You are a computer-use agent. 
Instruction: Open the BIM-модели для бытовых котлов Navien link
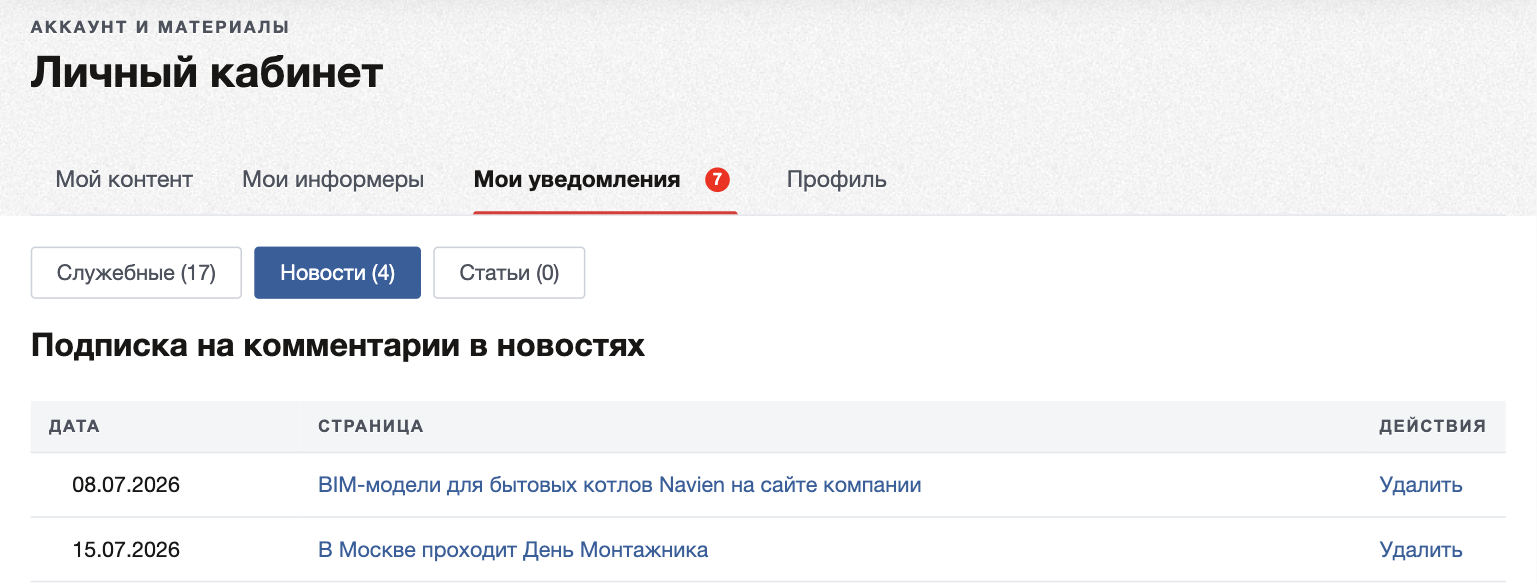coord(619,485)
